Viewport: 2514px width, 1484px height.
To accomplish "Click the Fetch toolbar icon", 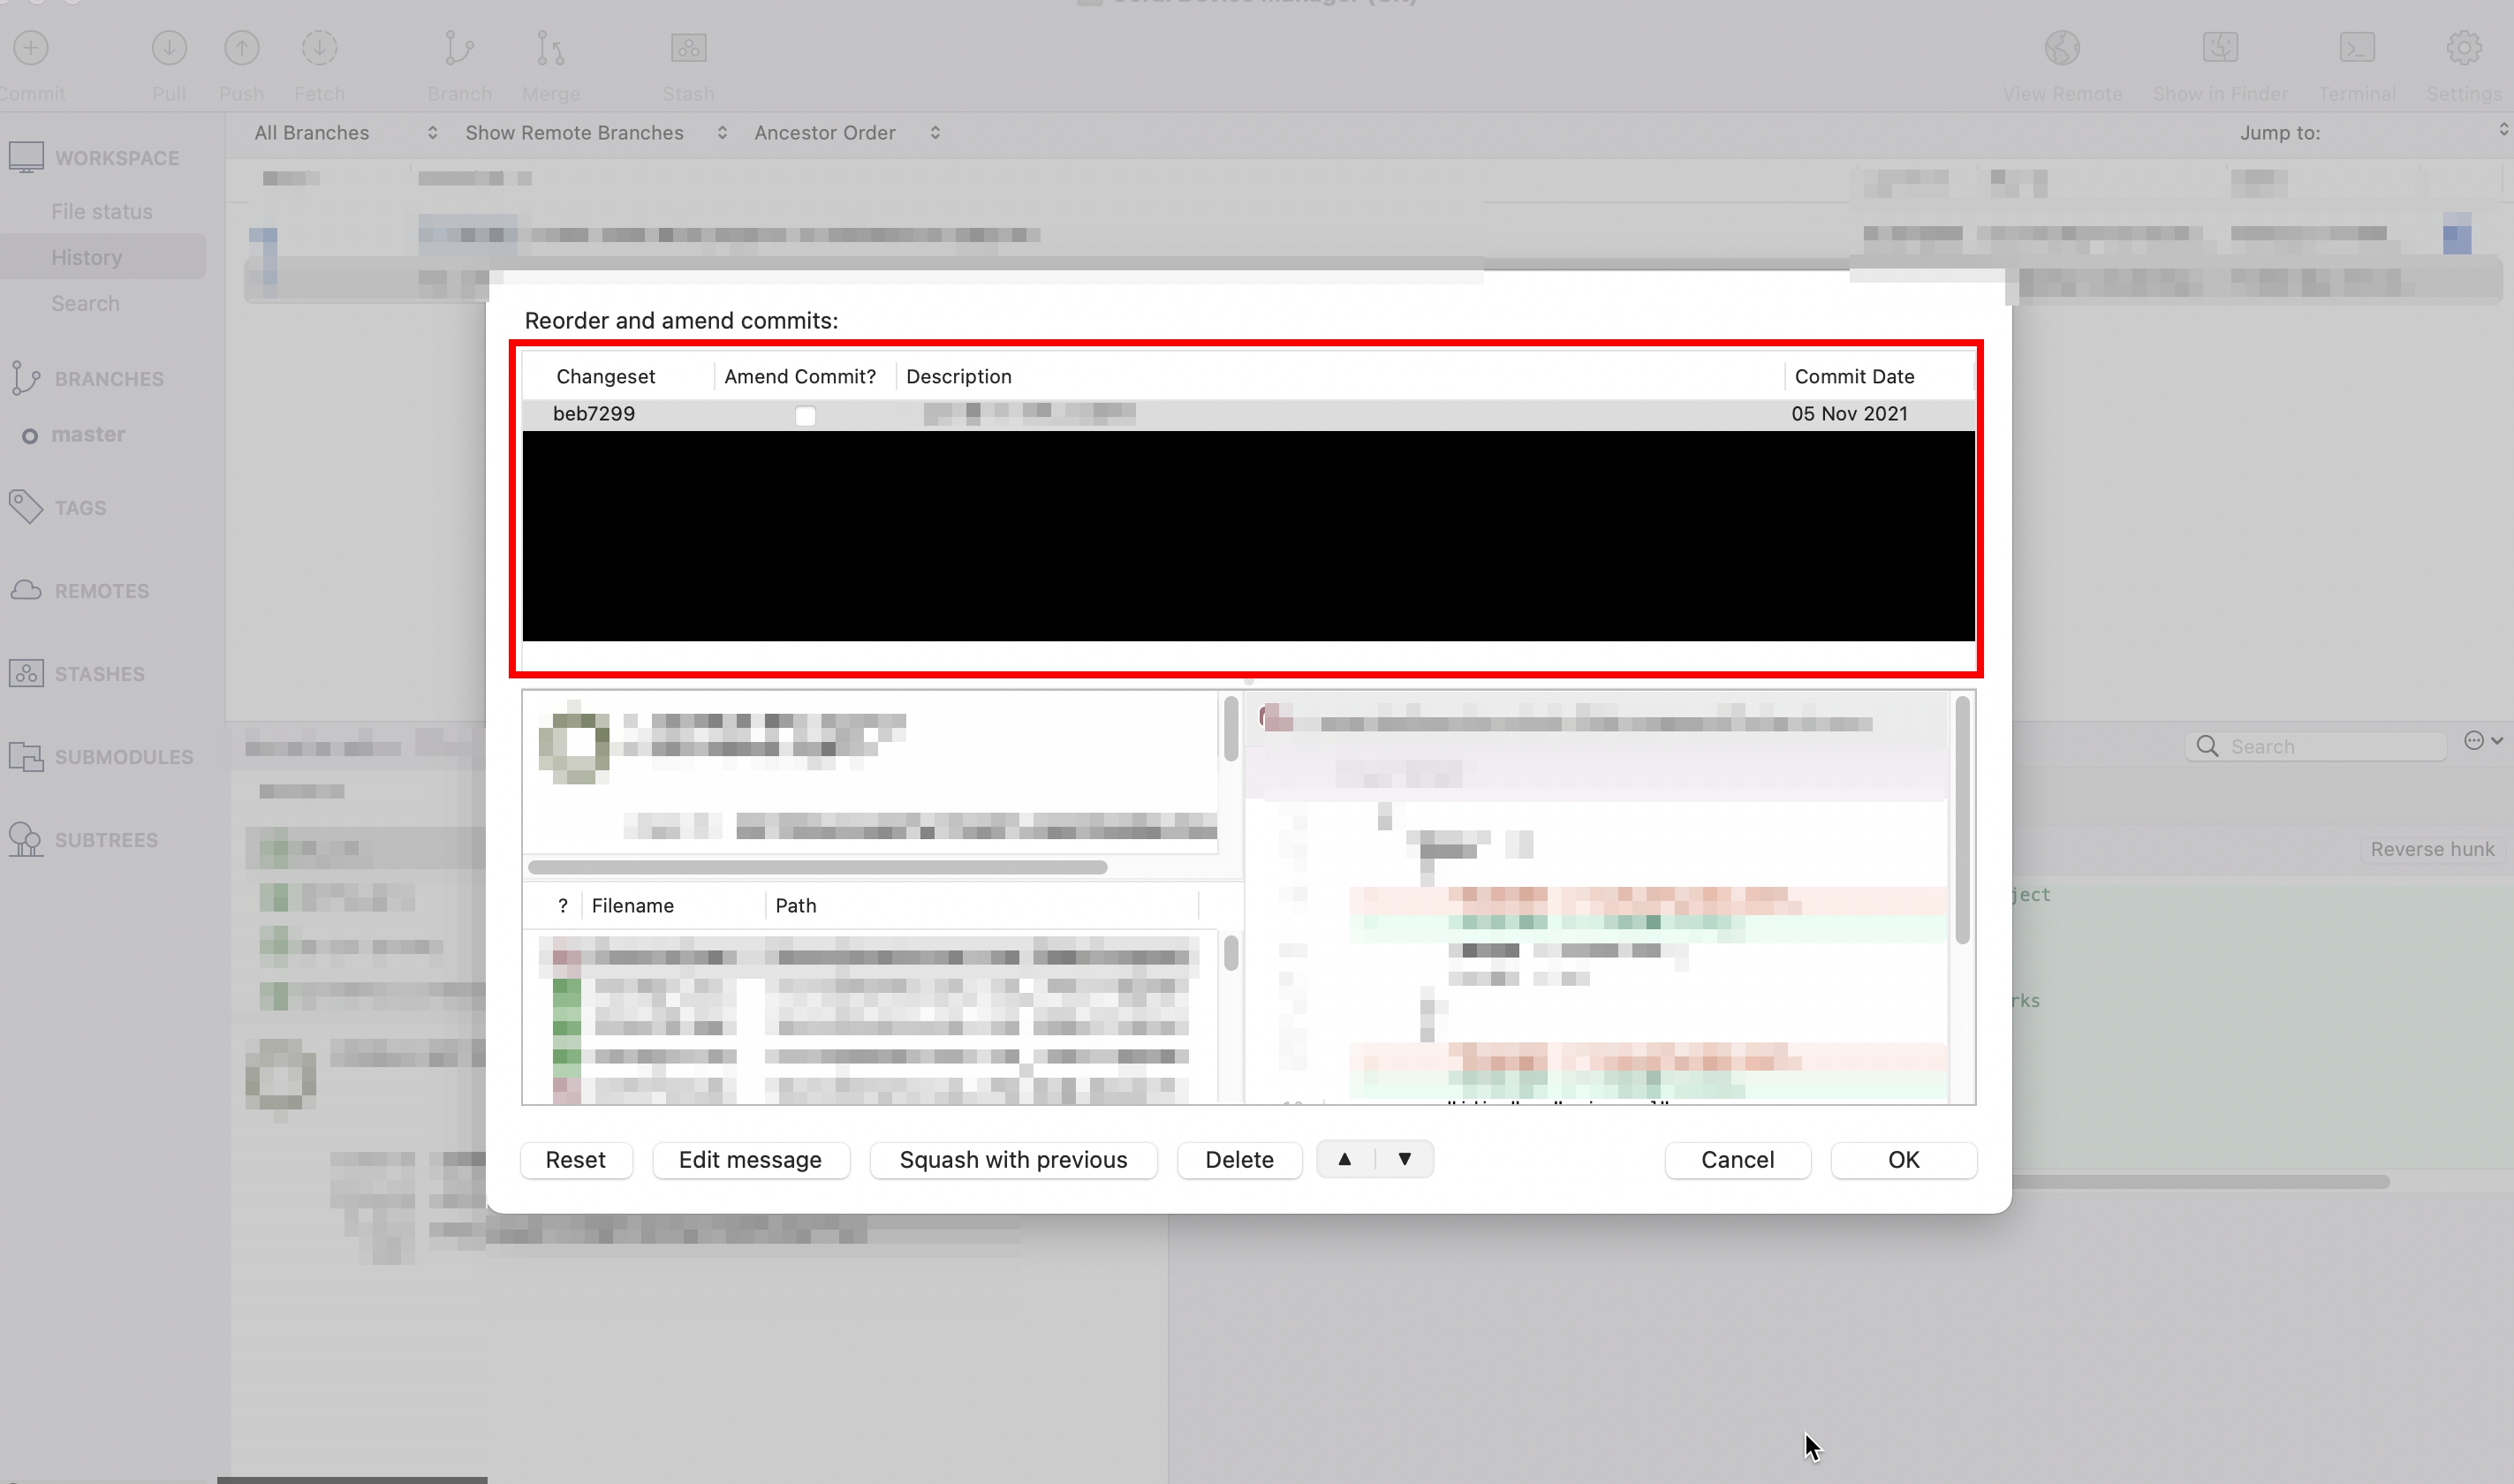I will [x=318, y=47].
